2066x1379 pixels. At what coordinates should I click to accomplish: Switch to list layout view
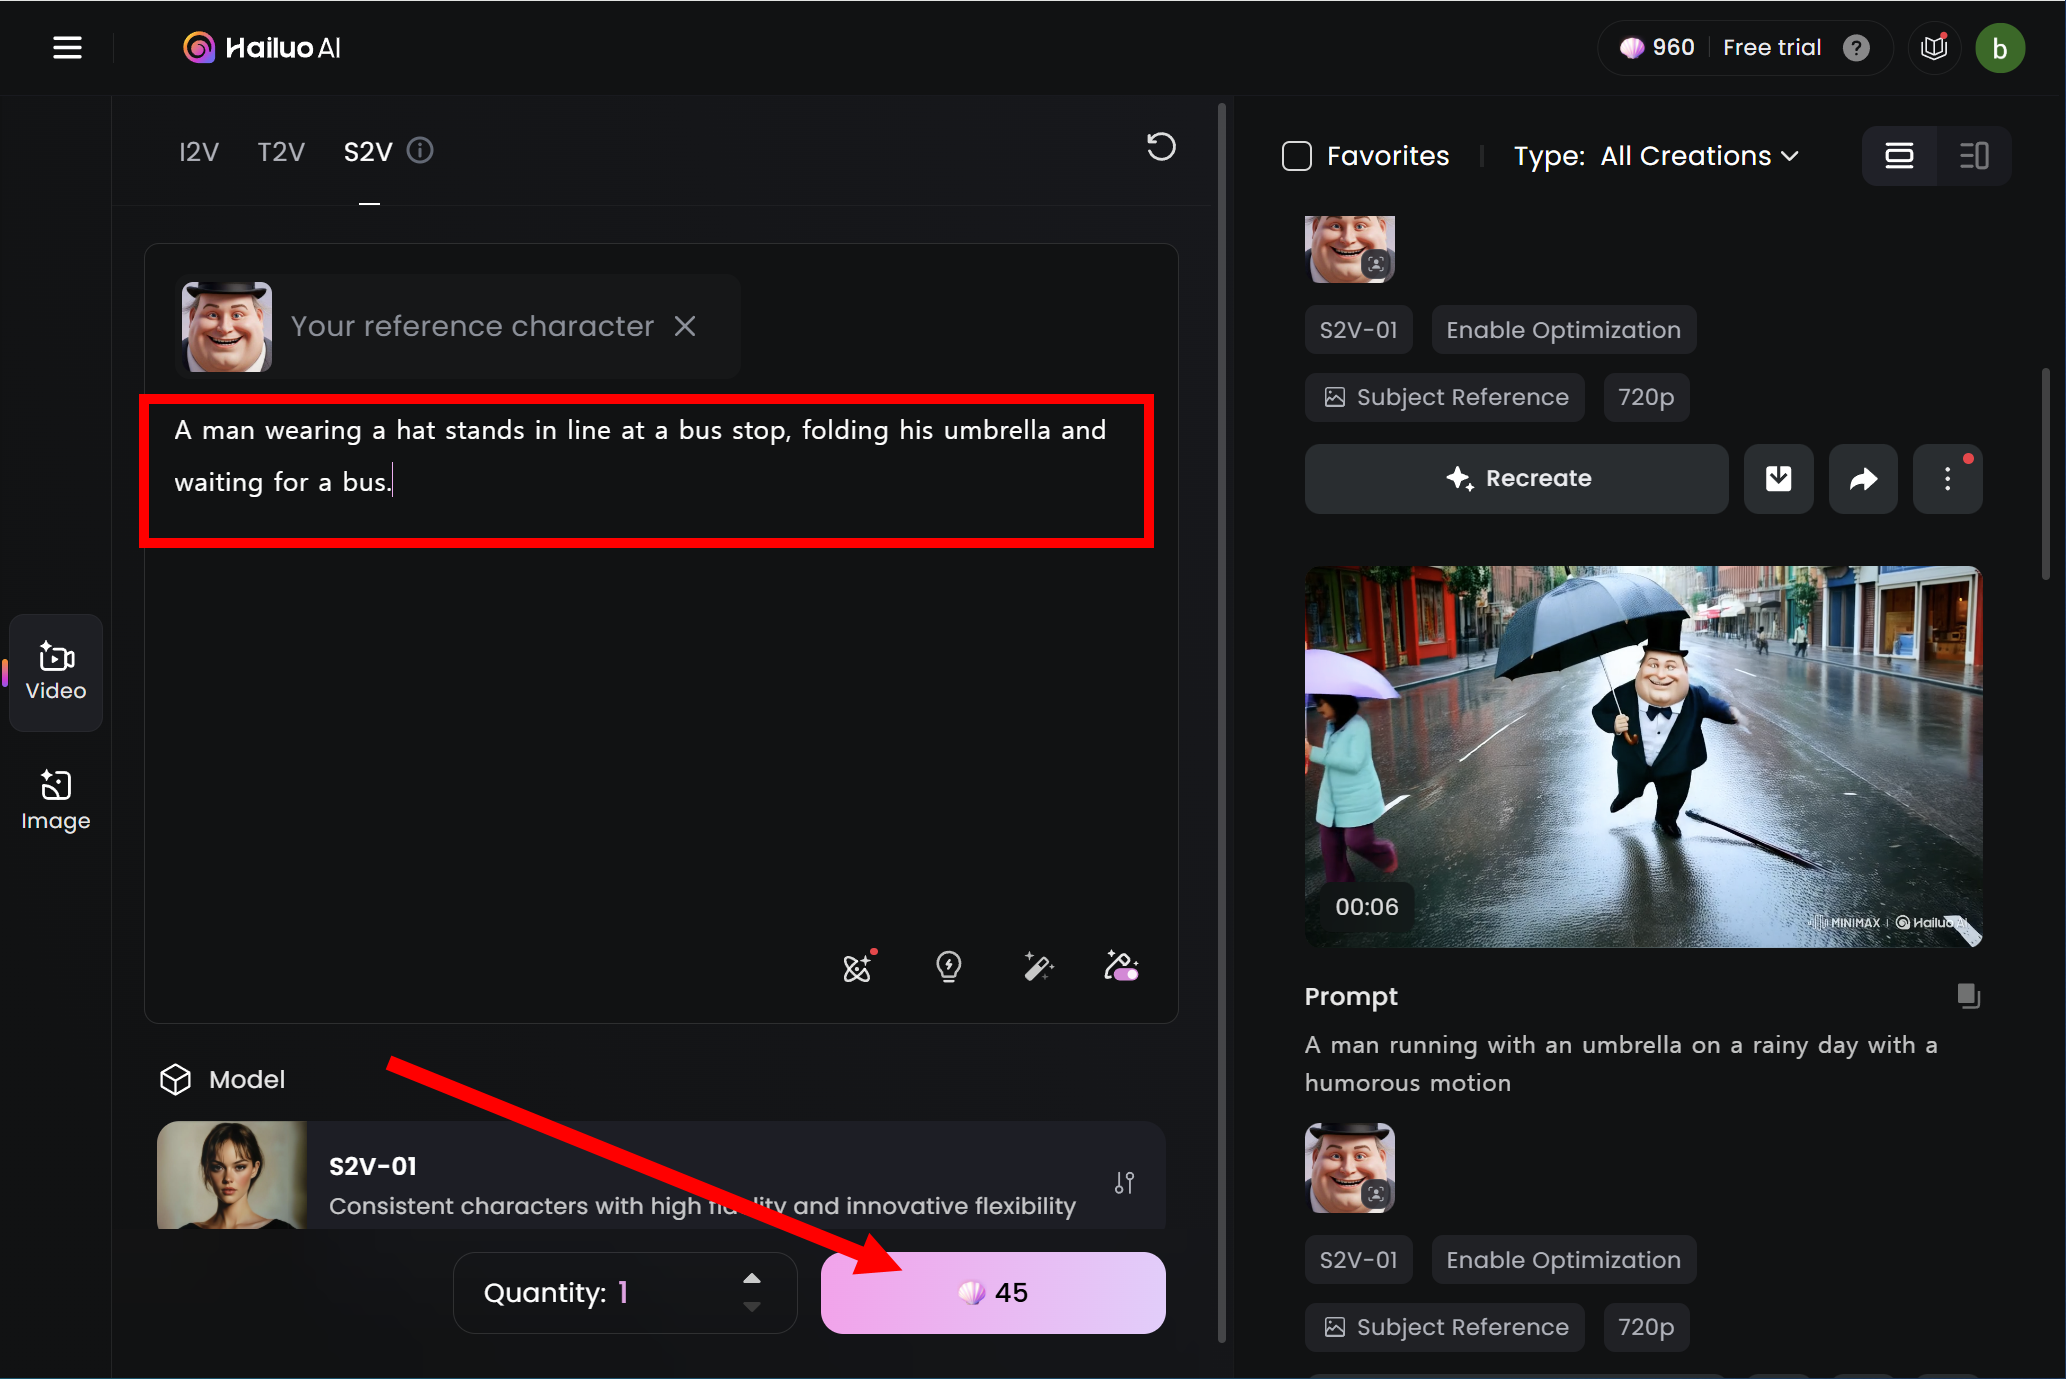coord(1898,156)
